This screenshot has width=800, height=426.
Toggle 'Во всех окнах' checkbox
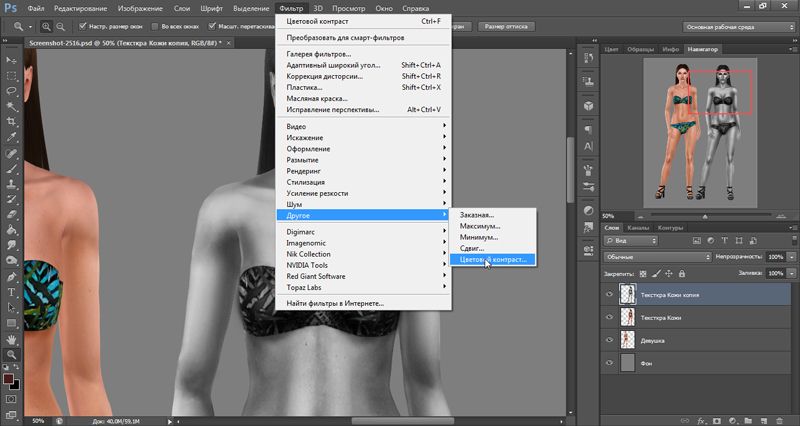[155, 26]
